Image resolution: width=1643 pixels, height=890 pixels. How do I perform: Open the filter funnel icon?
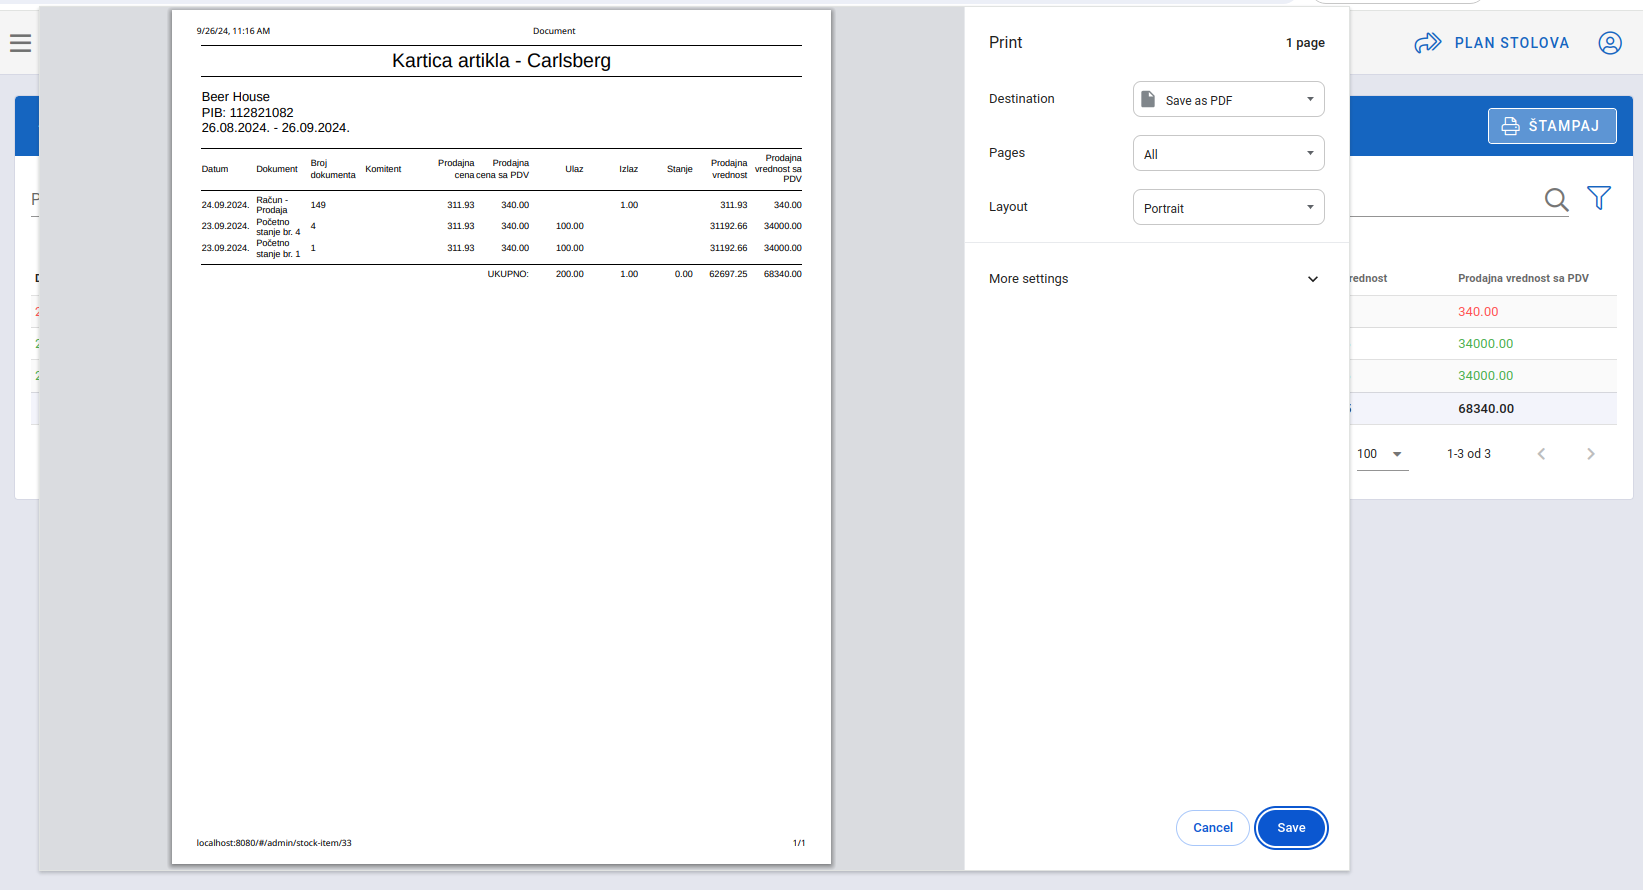coord(1599,198)
